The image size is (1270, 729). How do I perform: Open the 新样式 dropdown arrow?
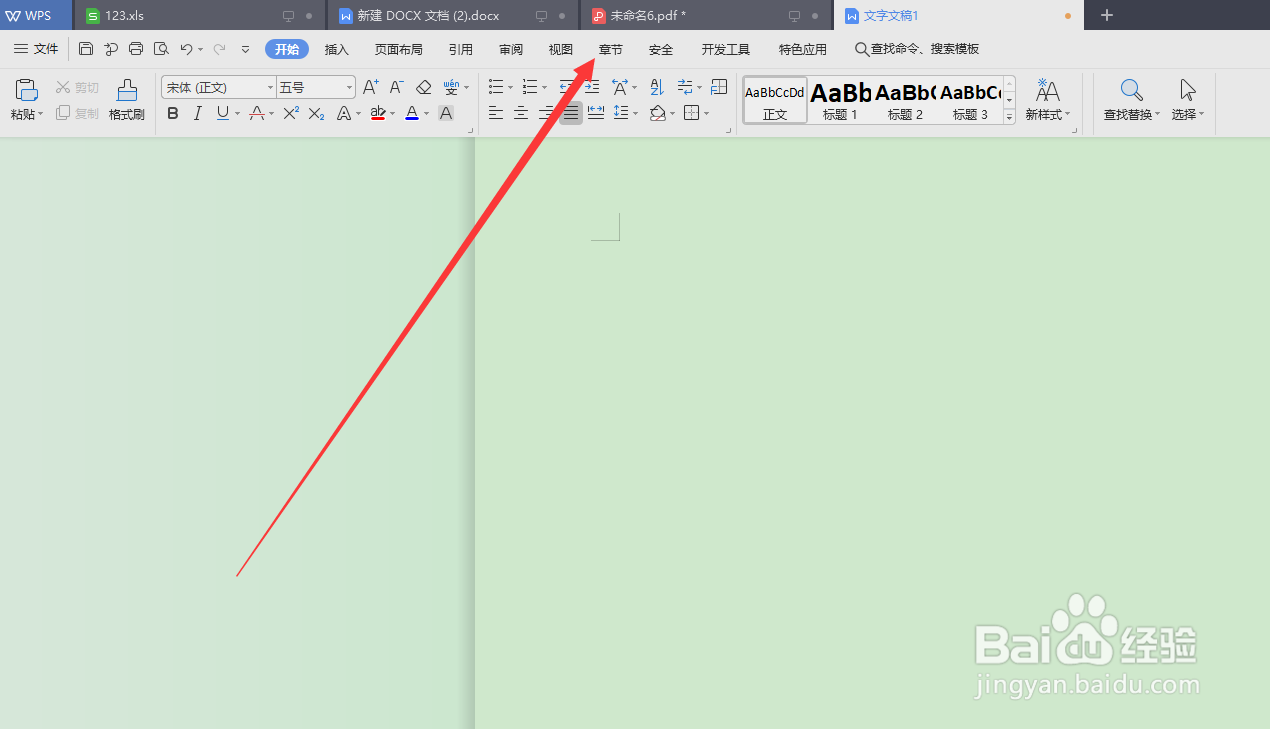pos(1068,115)
